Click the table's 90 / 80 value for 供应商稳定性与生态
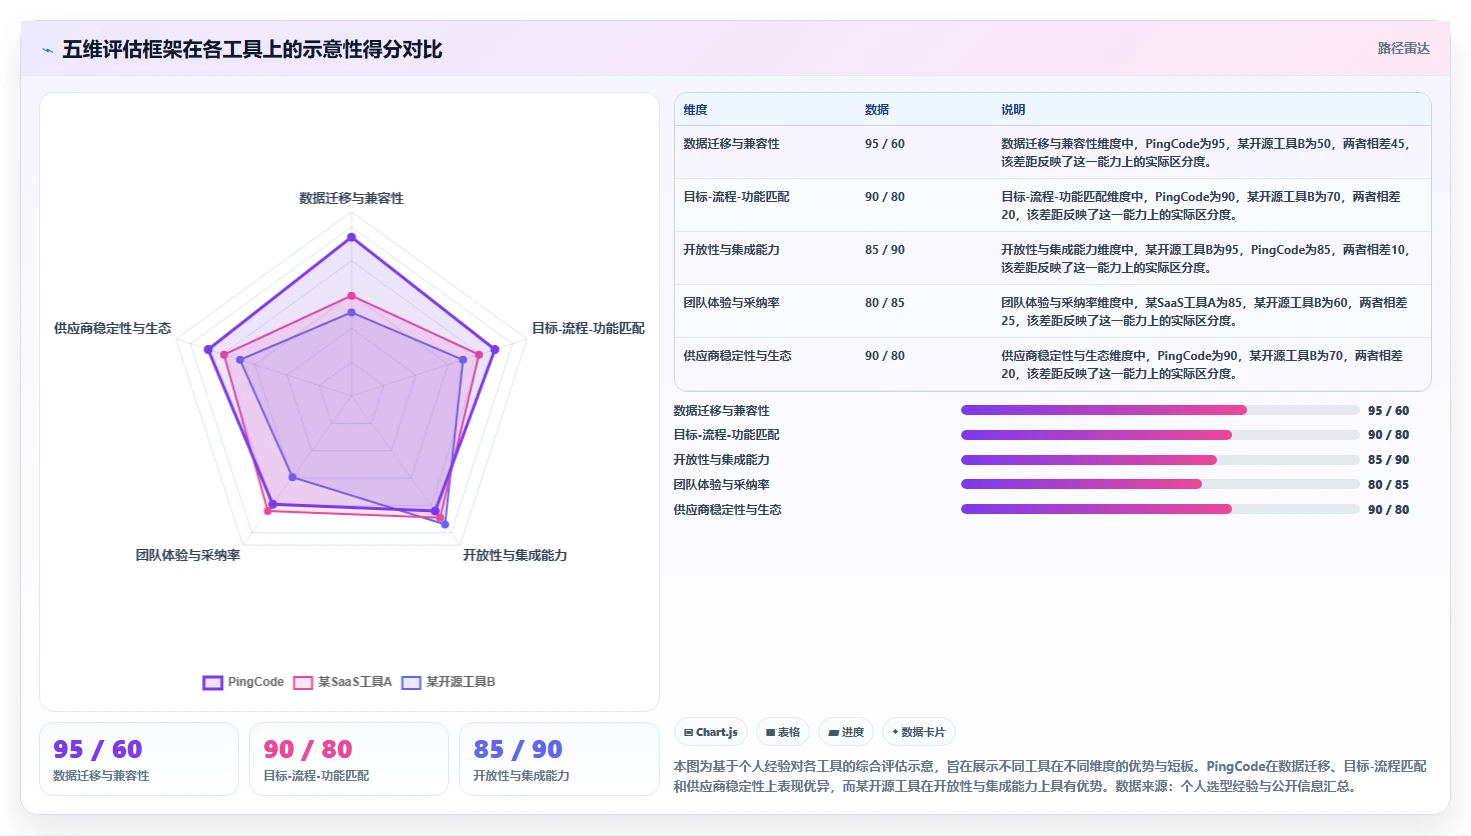This screenshot has width=1471, height=836. coord(885,356)
